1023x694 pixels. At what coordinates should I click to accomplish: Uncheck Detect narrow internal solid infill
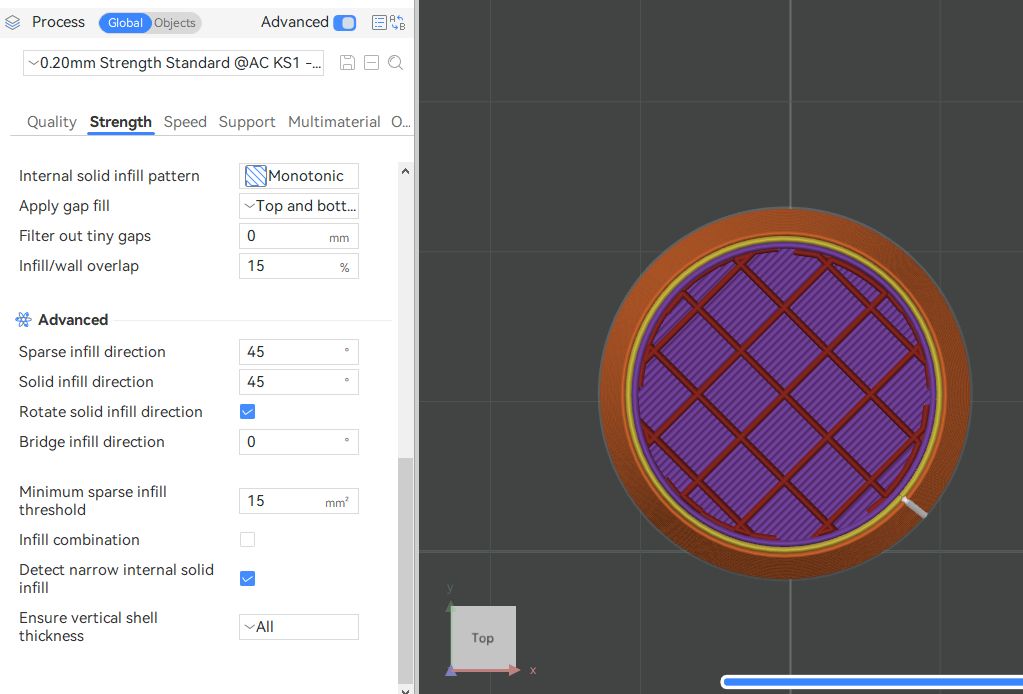point(247,579)
